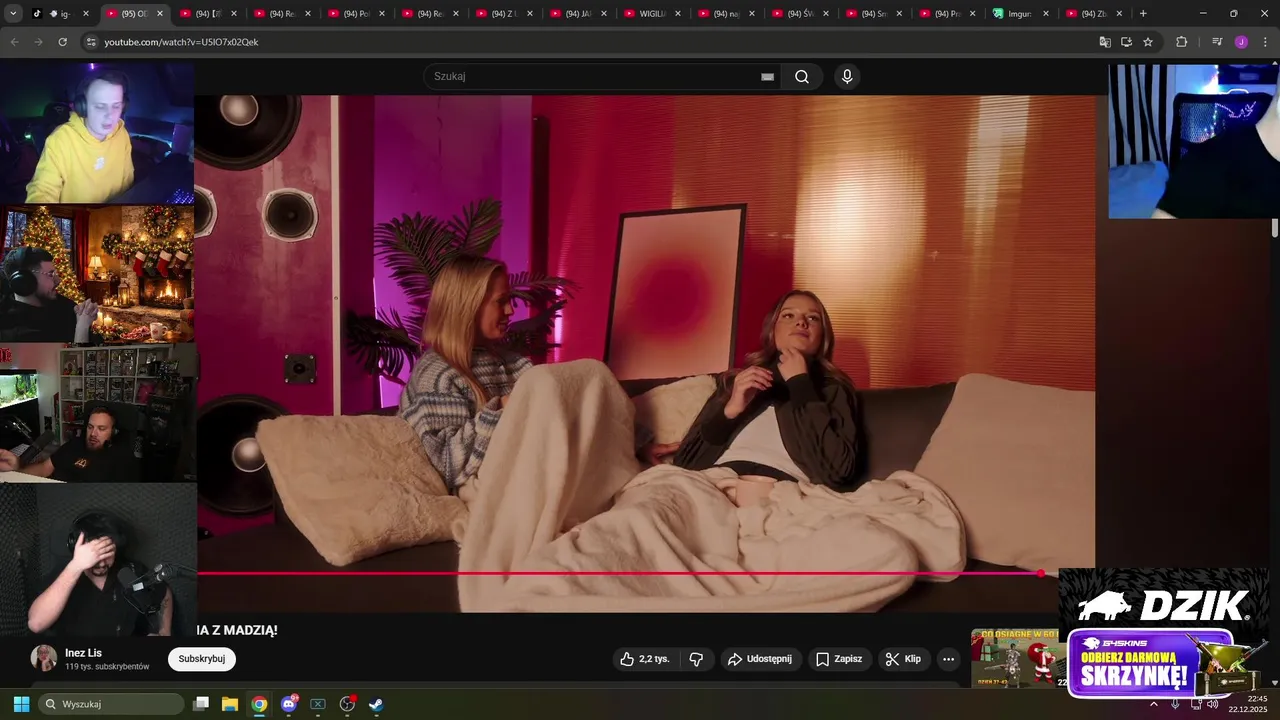Open Inez Lis channel avatar

(44, 658)
